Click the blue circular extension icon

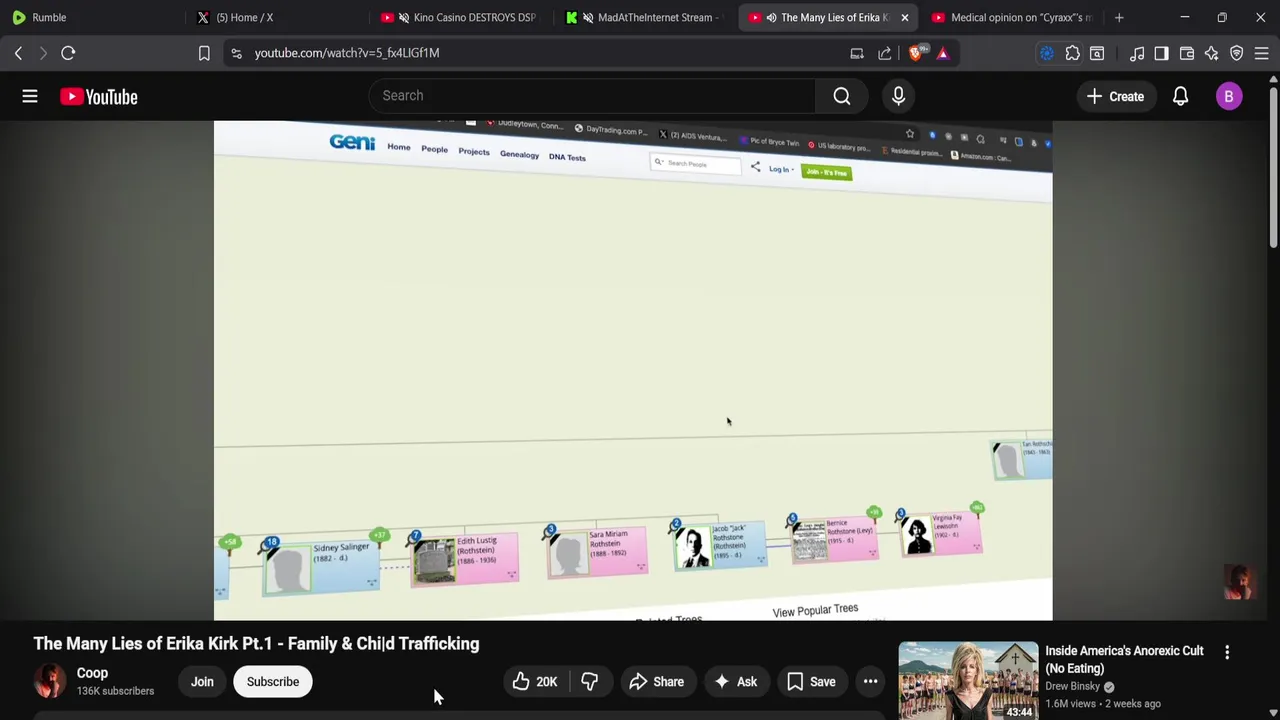(x=1047, y=53)
